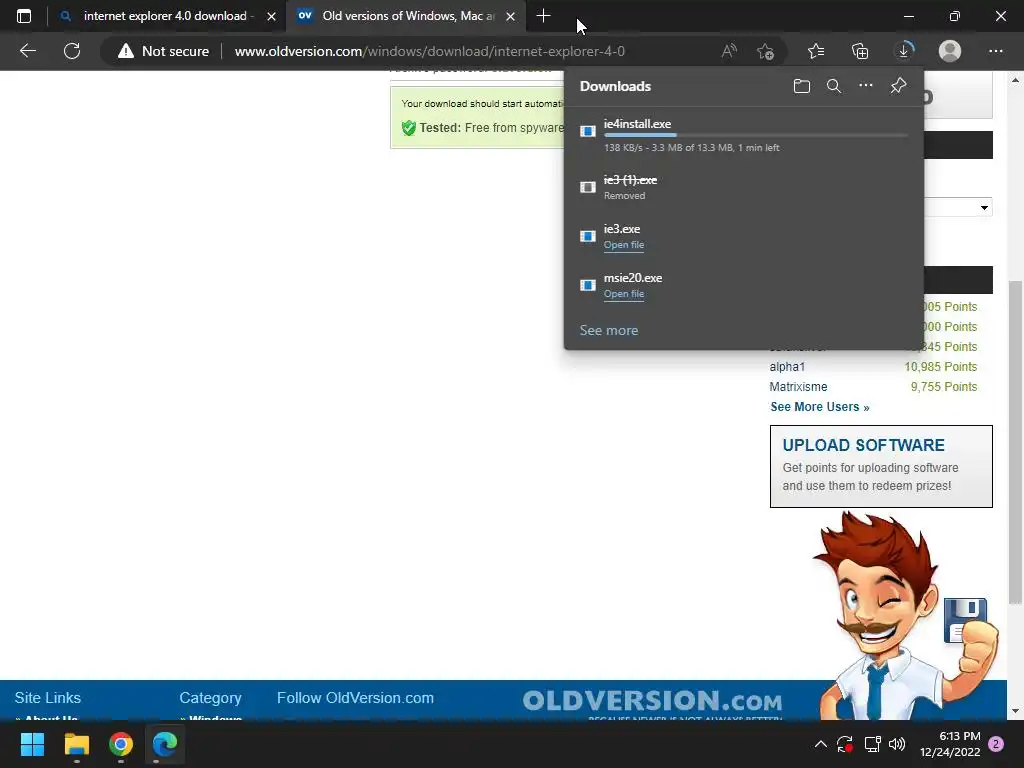Expand the dropdown arrow on right sidebar
The width and height of the screenshot is (1024, 768).
tap(984, 208)
